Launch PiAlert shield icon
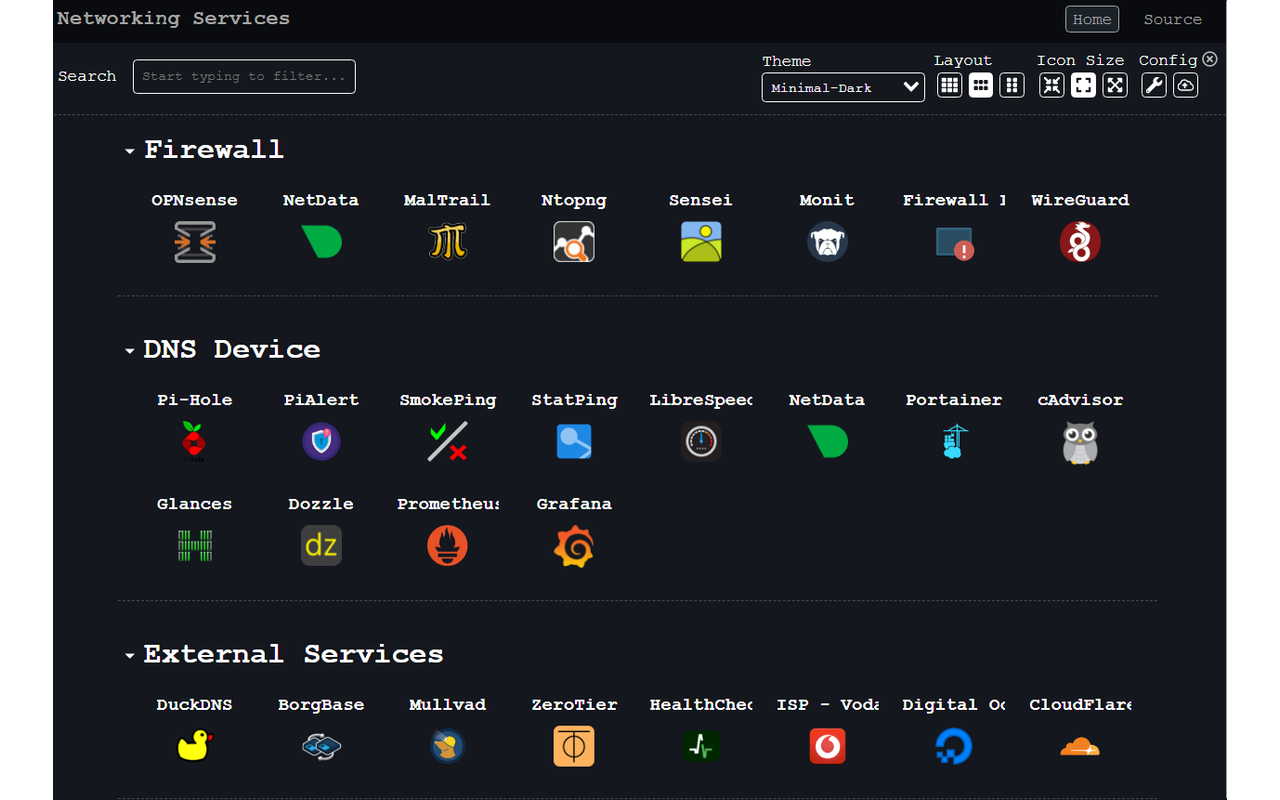This screenshot has height=800, width=1280. (x=321, y=441)
